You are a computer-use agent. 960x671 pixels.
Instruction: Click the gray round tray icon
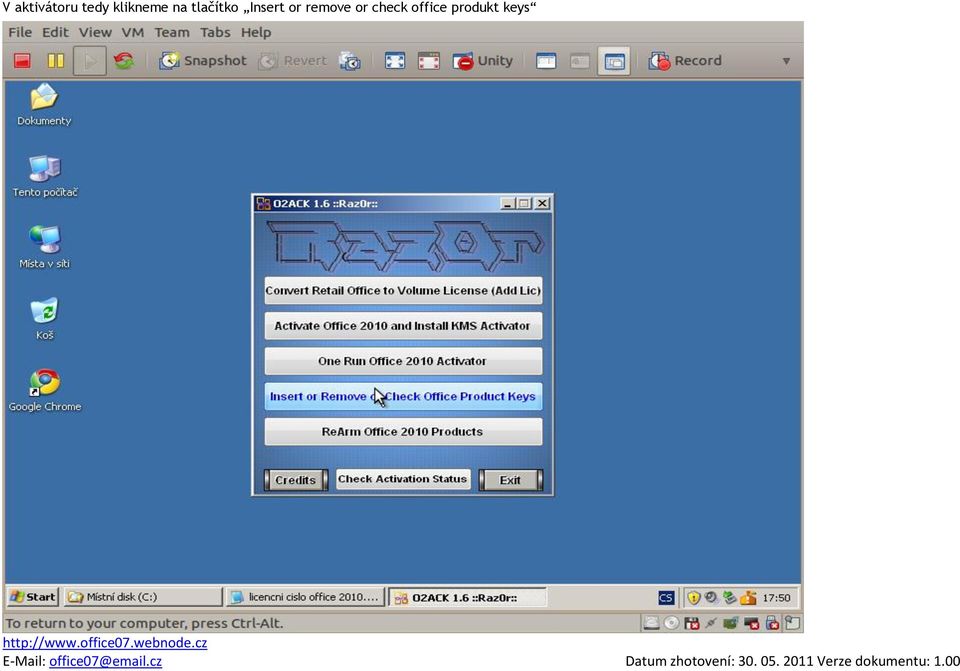[711, 597]
